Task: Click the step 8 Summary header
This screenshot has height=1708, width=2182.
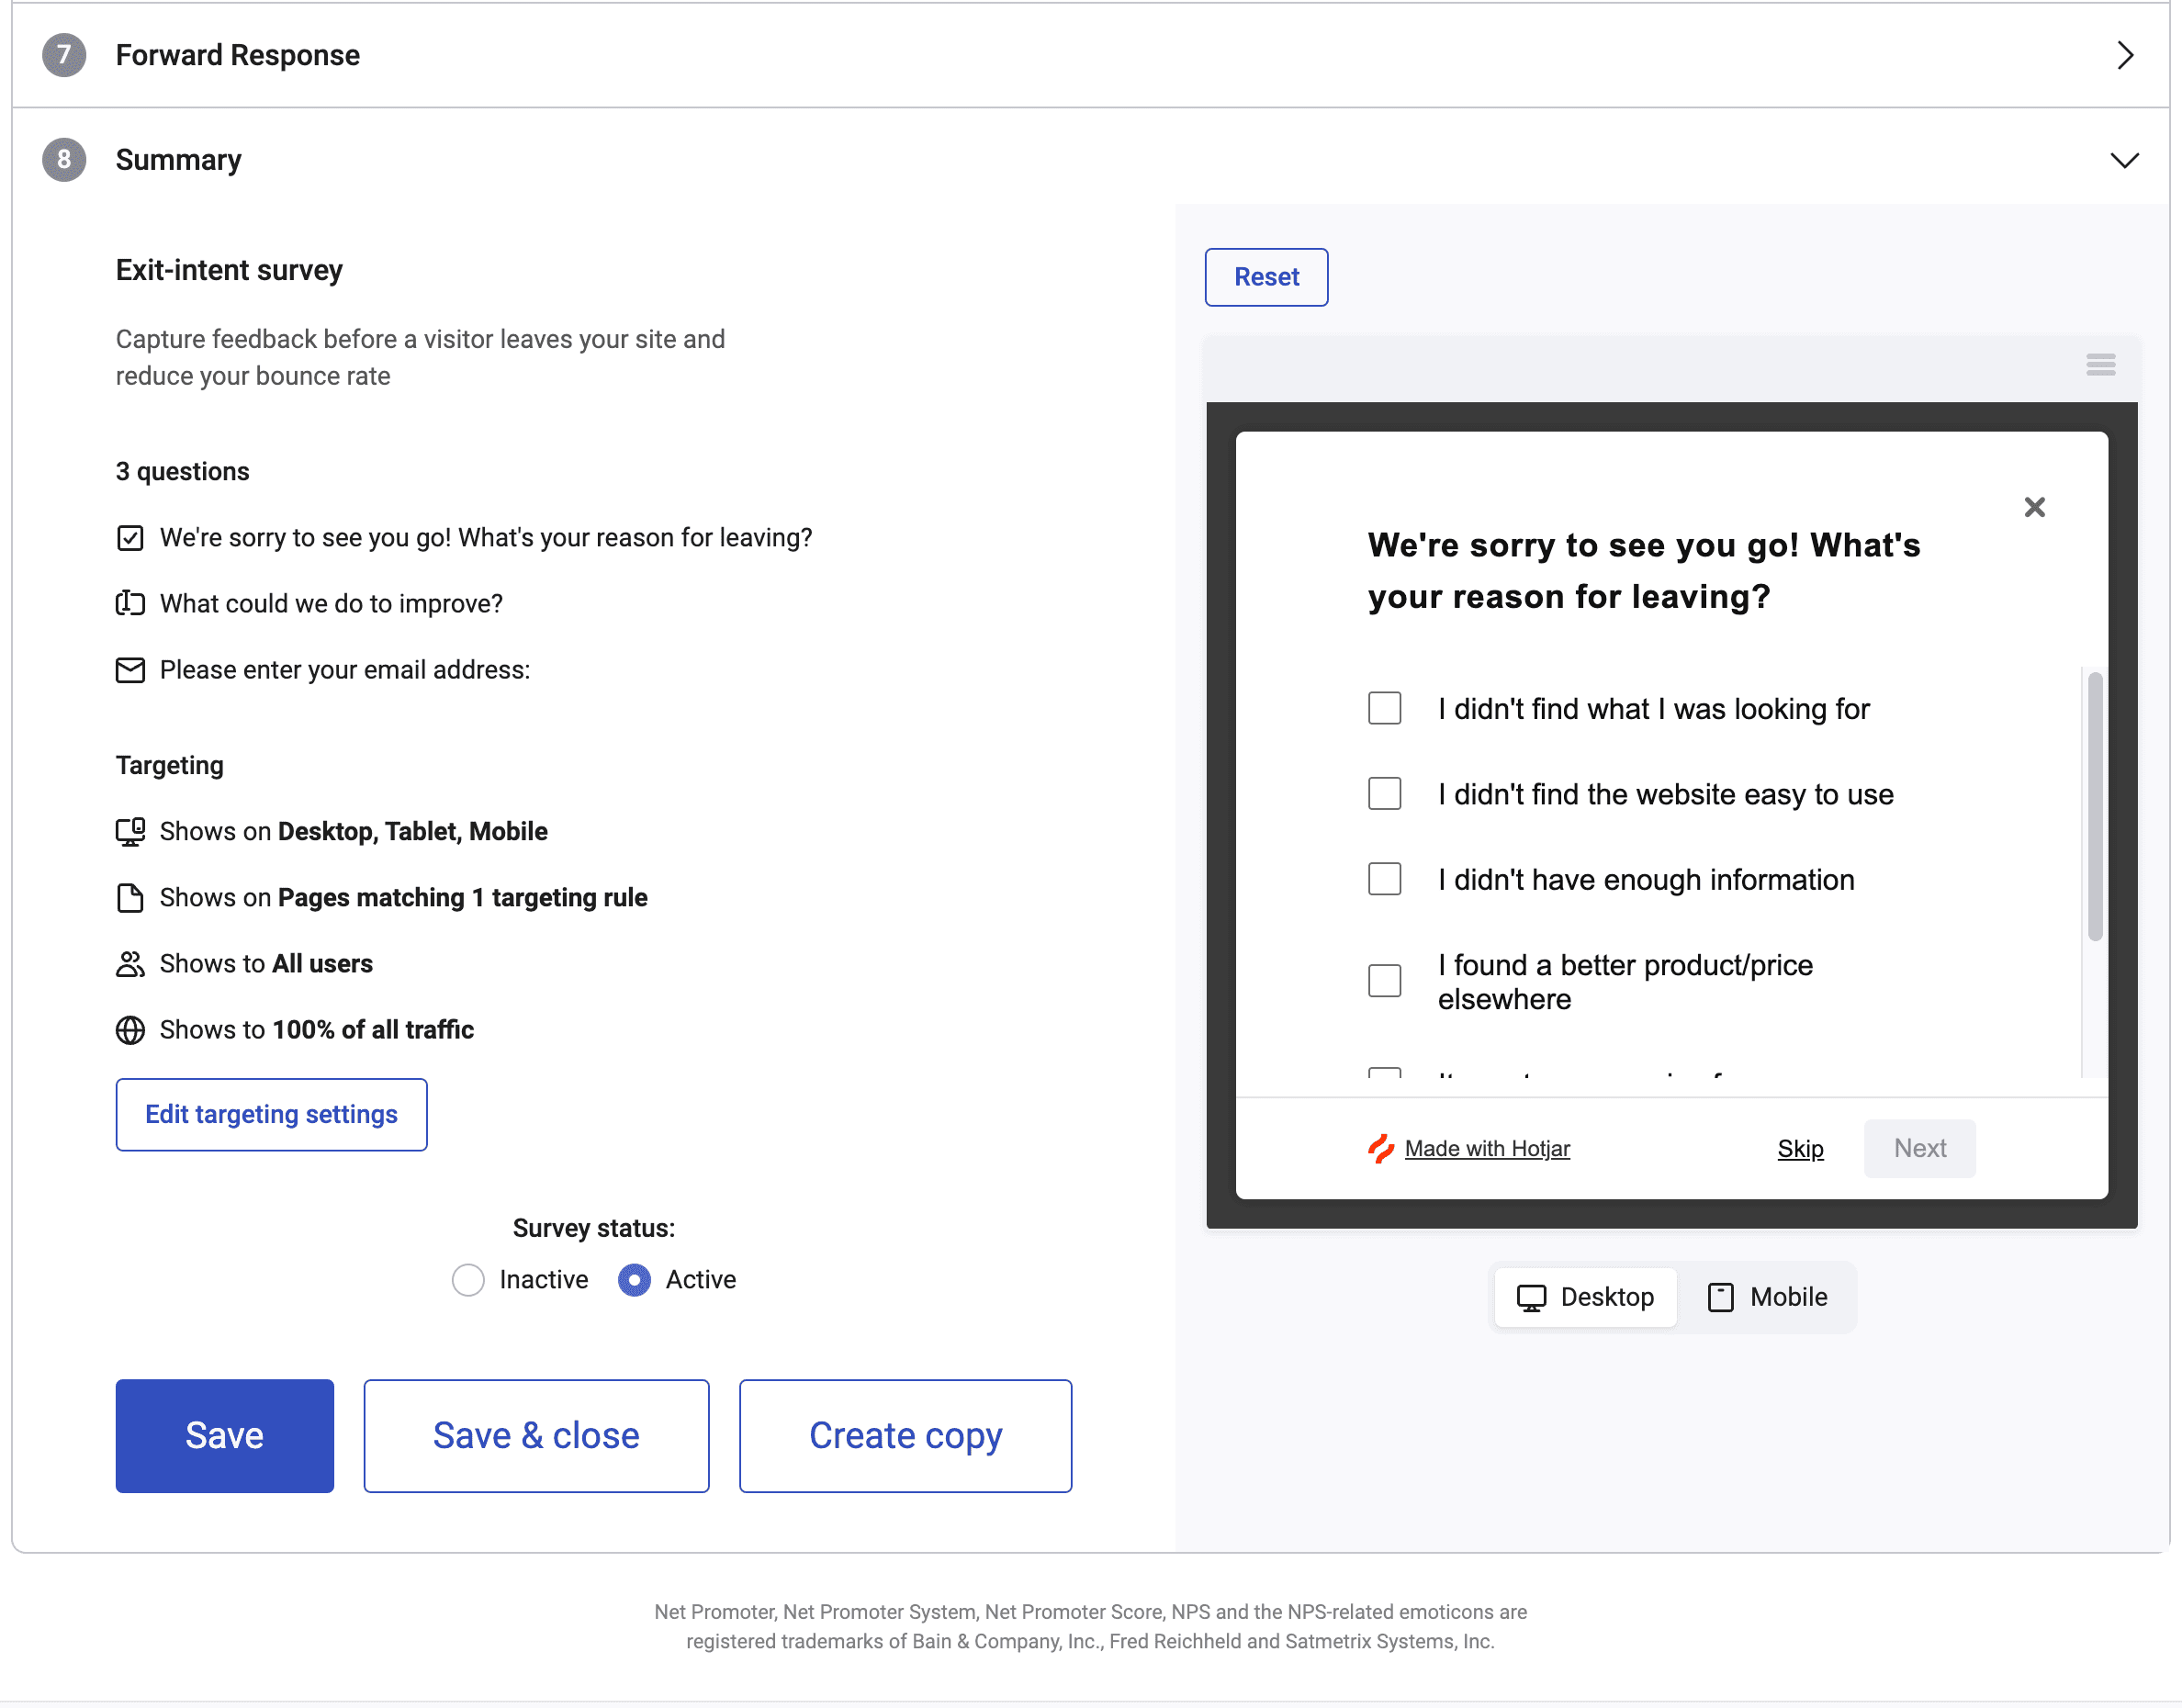Action: [x=1090, y=160]
